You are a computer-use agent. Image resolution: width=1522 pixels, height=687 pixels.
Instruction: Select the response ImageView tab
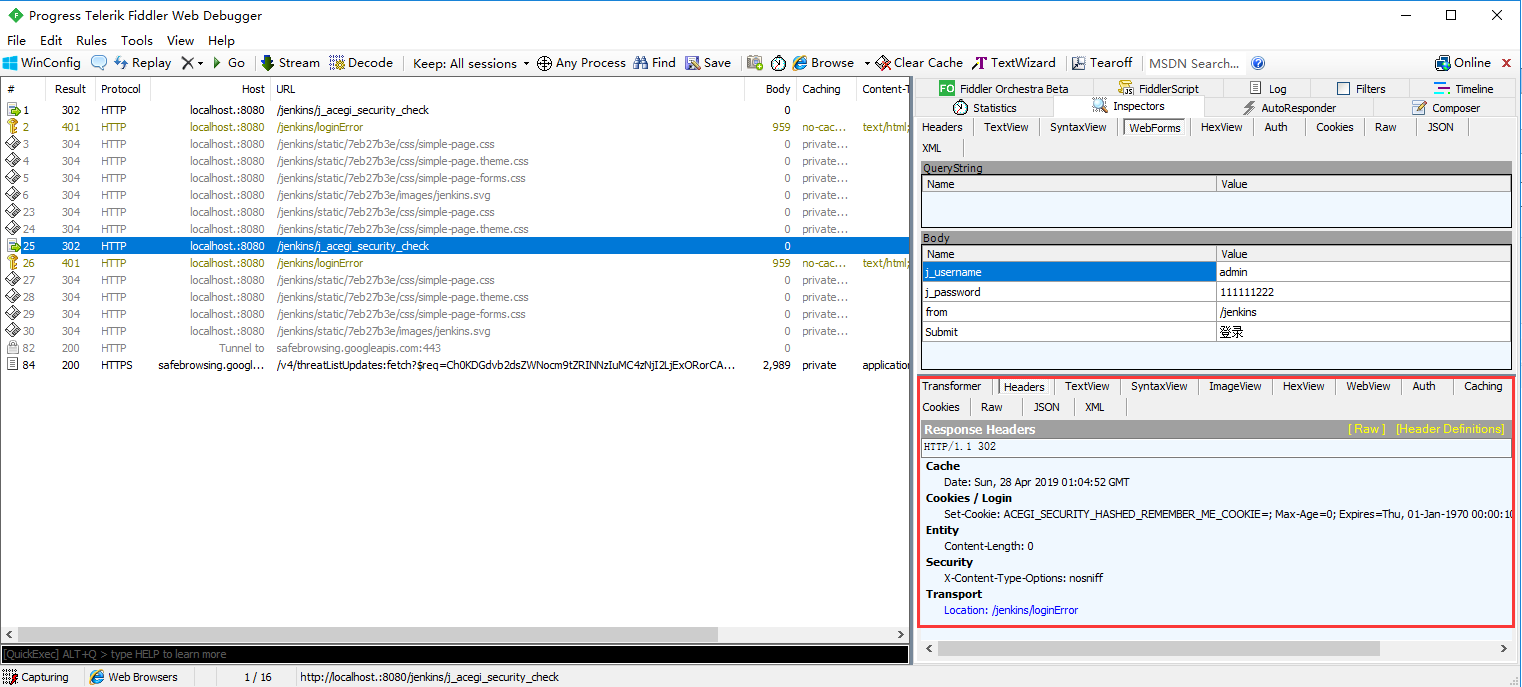1235,386
